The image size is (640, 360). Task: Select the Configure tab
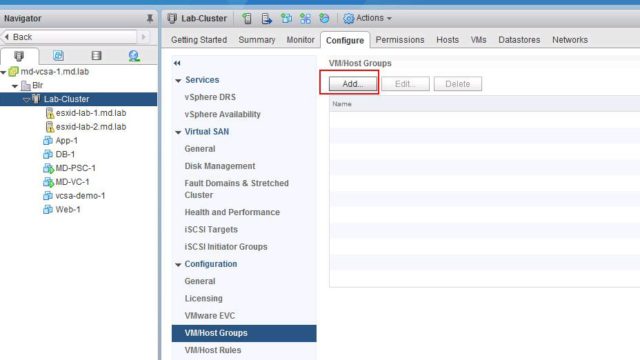[345, 40]
